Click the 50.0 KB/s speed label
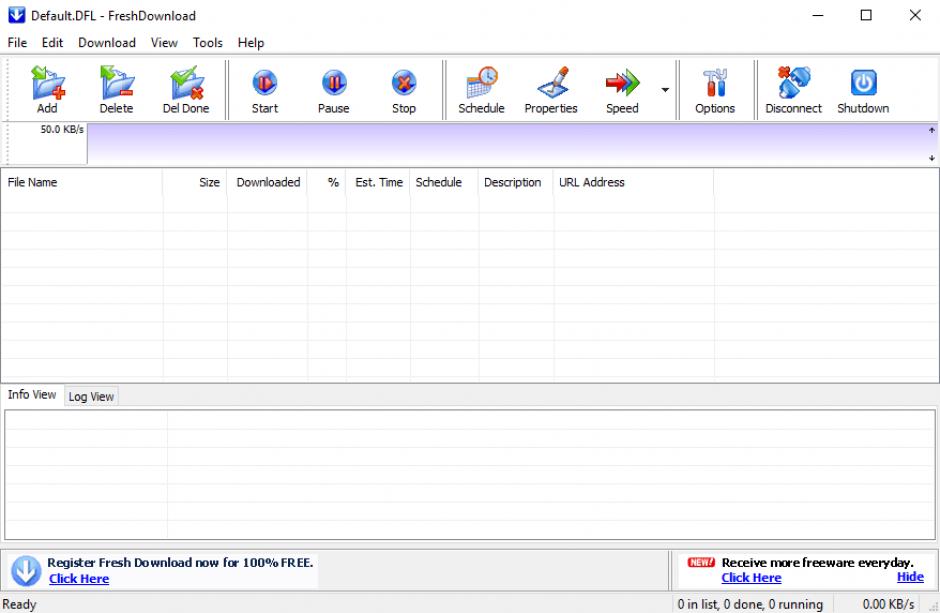The image size is (940, 613). [x=62, y=129]
